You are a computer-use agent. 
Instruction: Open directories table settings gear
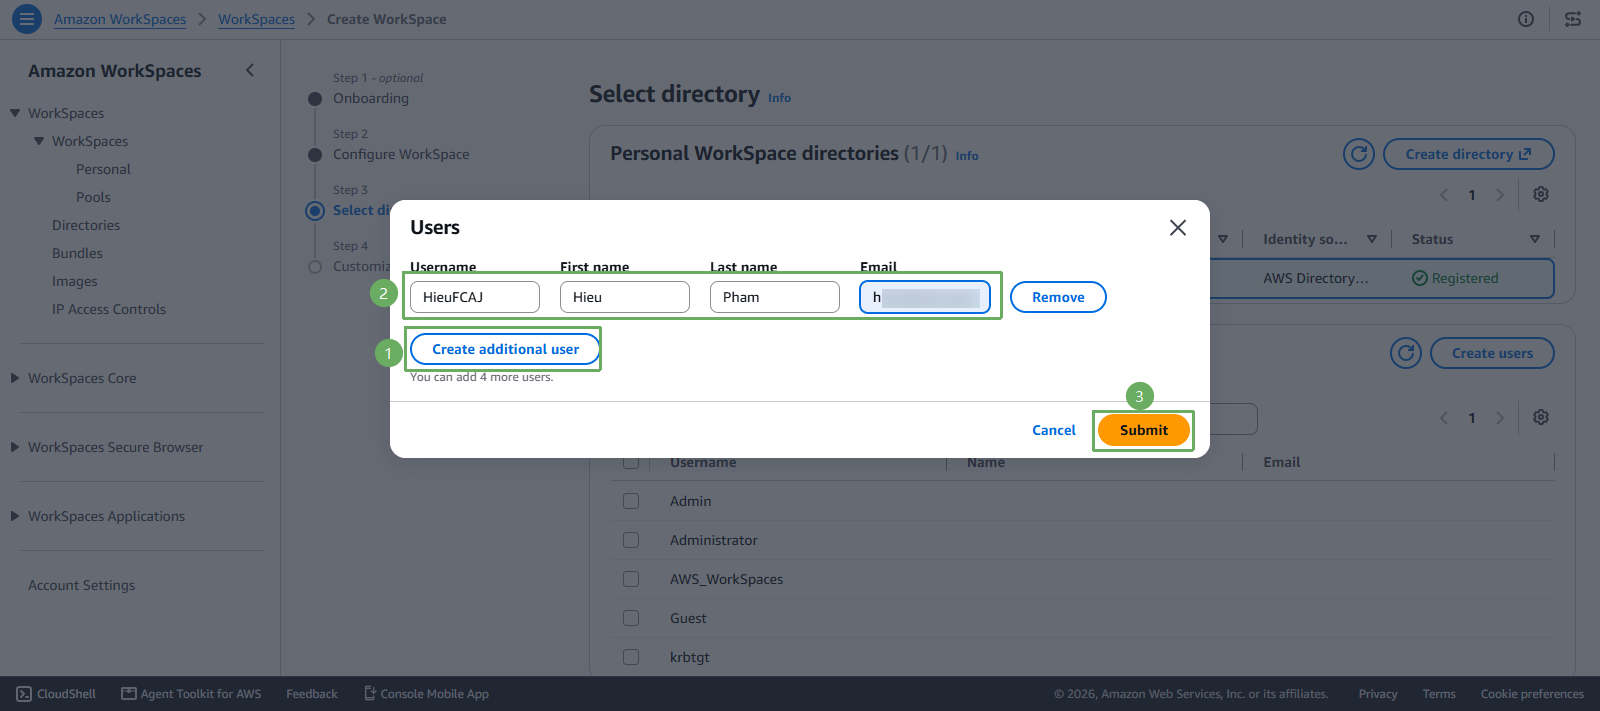[1541, 194]
